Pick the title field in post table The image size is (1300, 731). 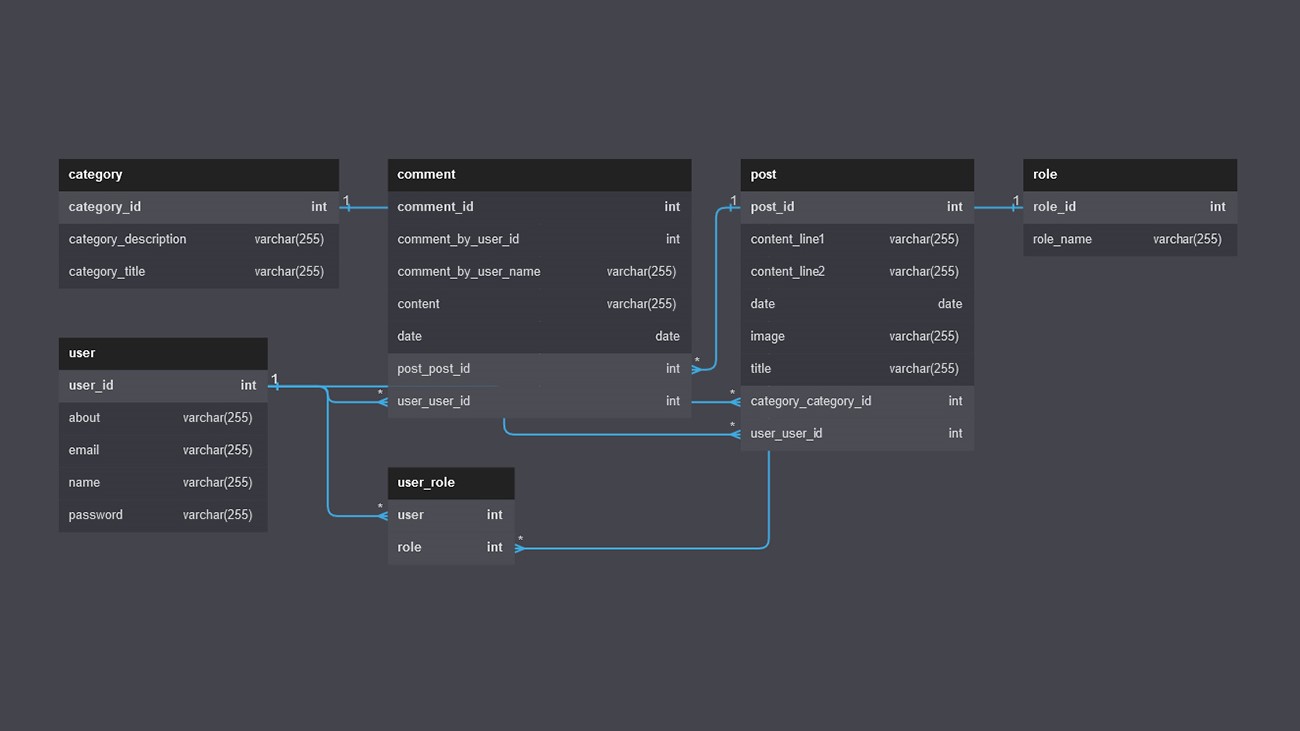point(857,369)
